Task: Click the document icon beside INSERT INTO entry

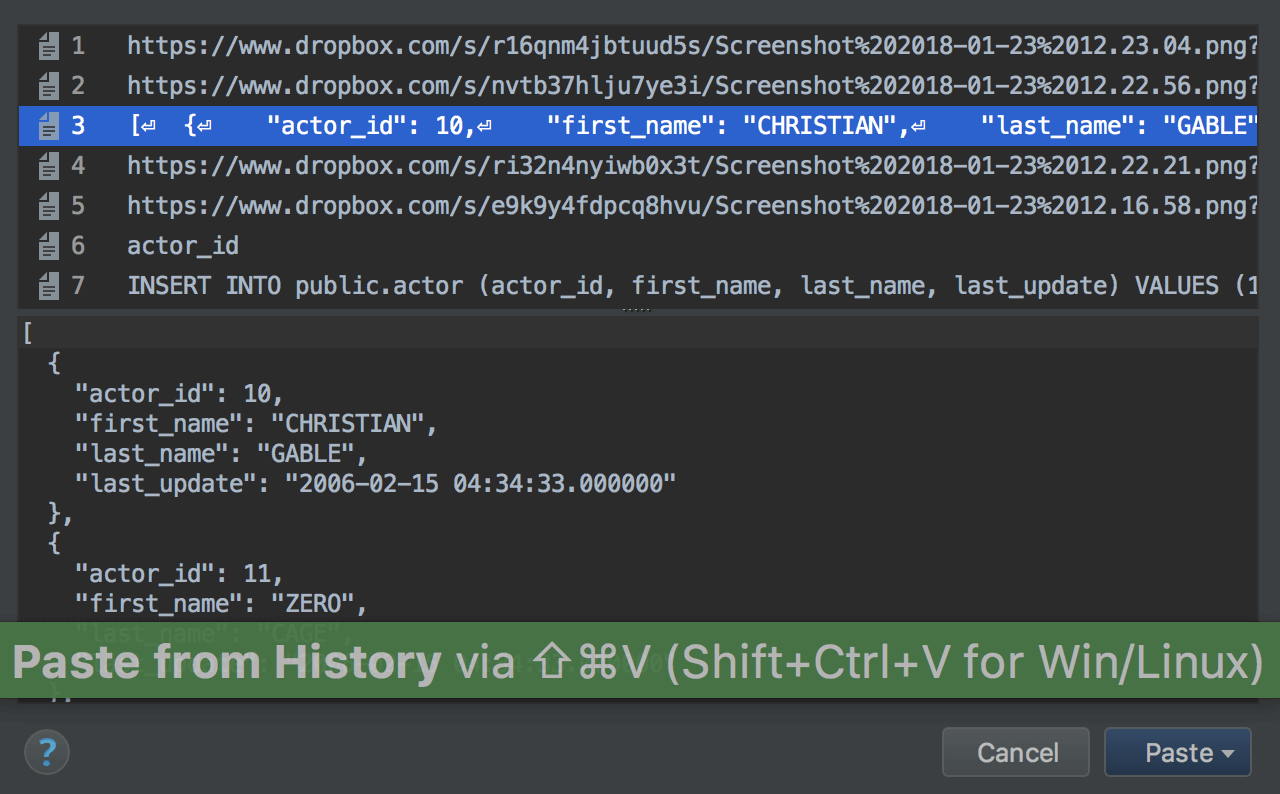Action: click(x=48, y=287)
